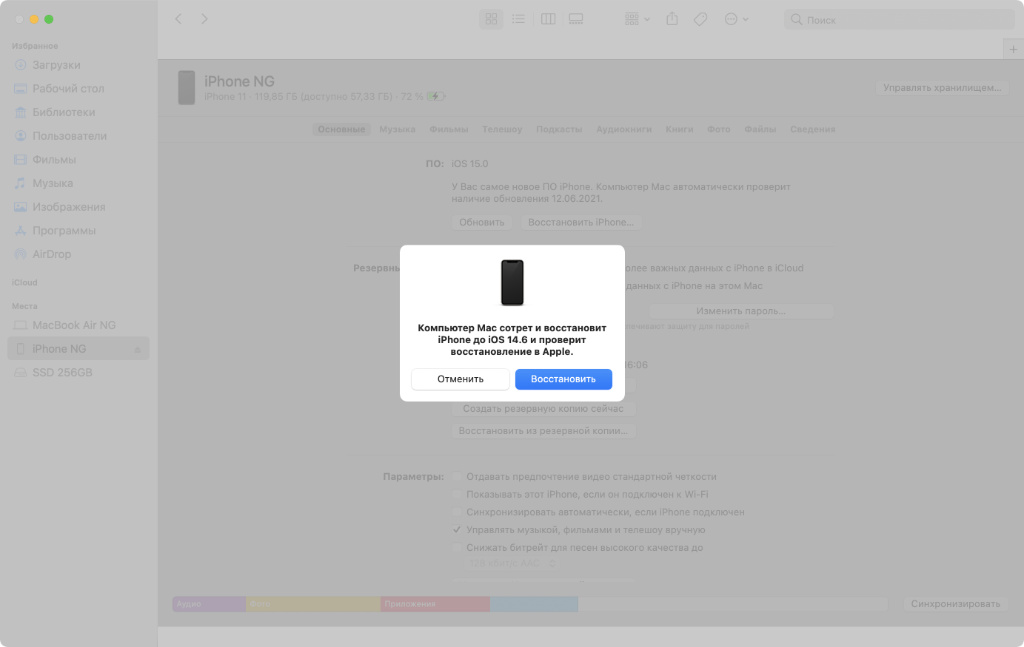Switch to list view
1024x647 pixels.
pos(519,19)
